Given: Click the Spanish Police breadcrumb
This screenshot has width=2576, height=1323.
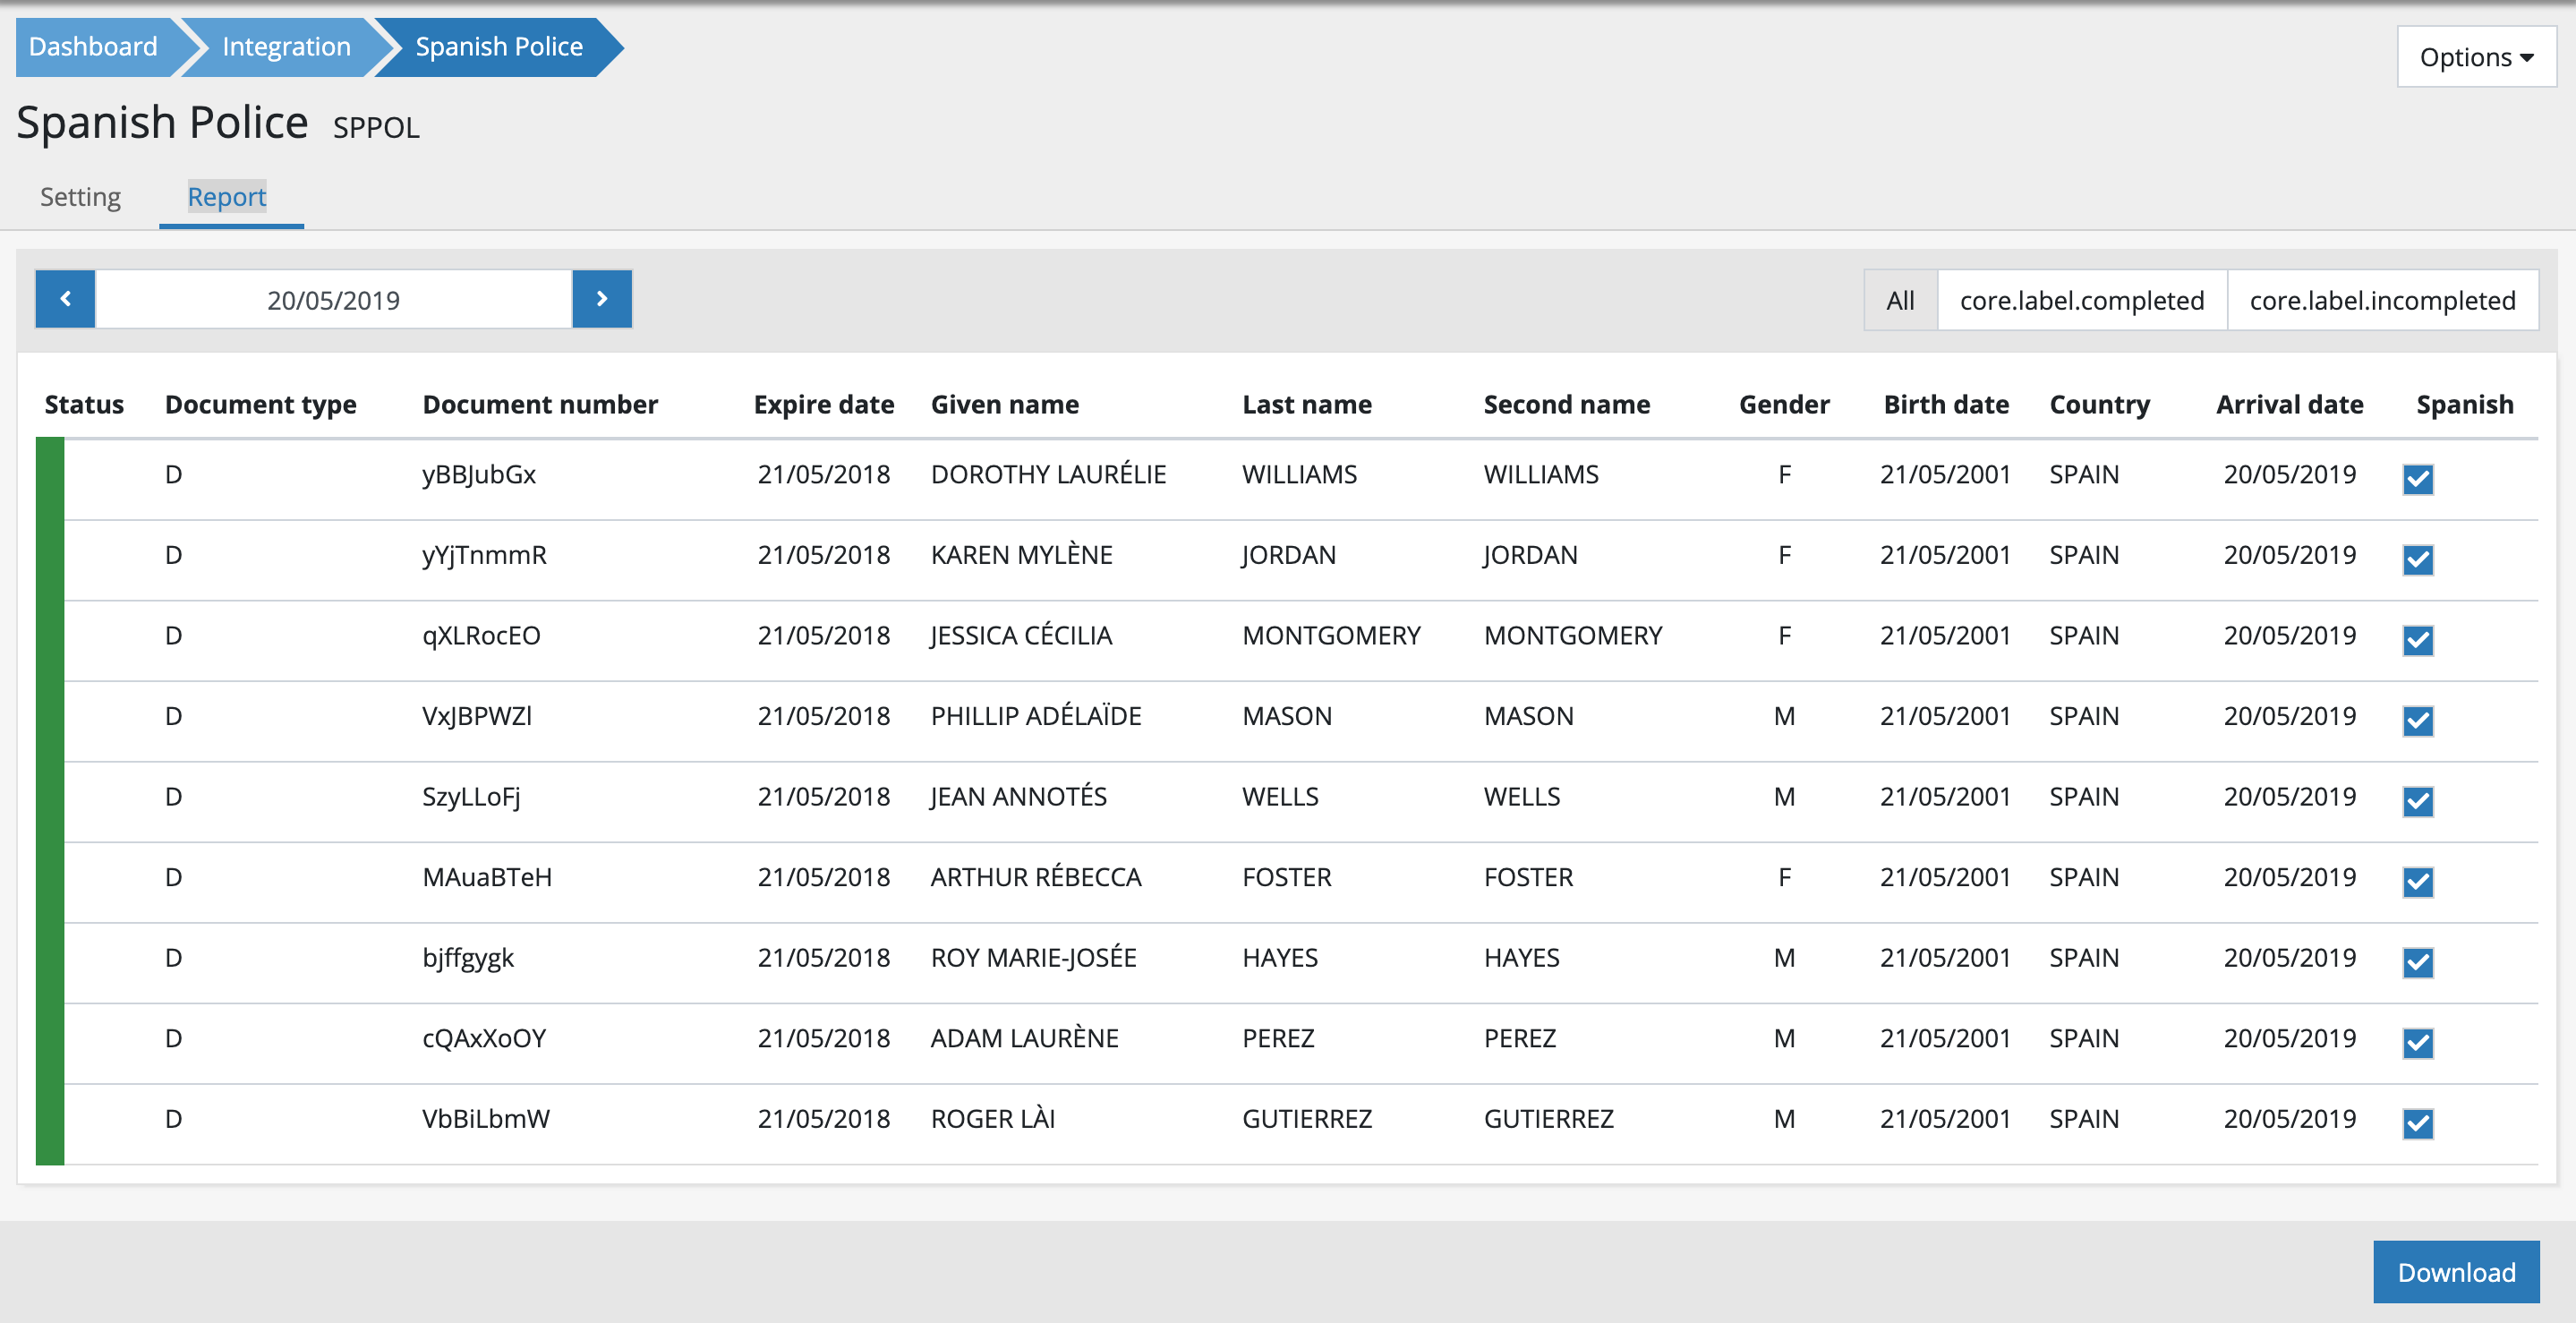Looking at the screenshot, I should [x=498, y=47].
